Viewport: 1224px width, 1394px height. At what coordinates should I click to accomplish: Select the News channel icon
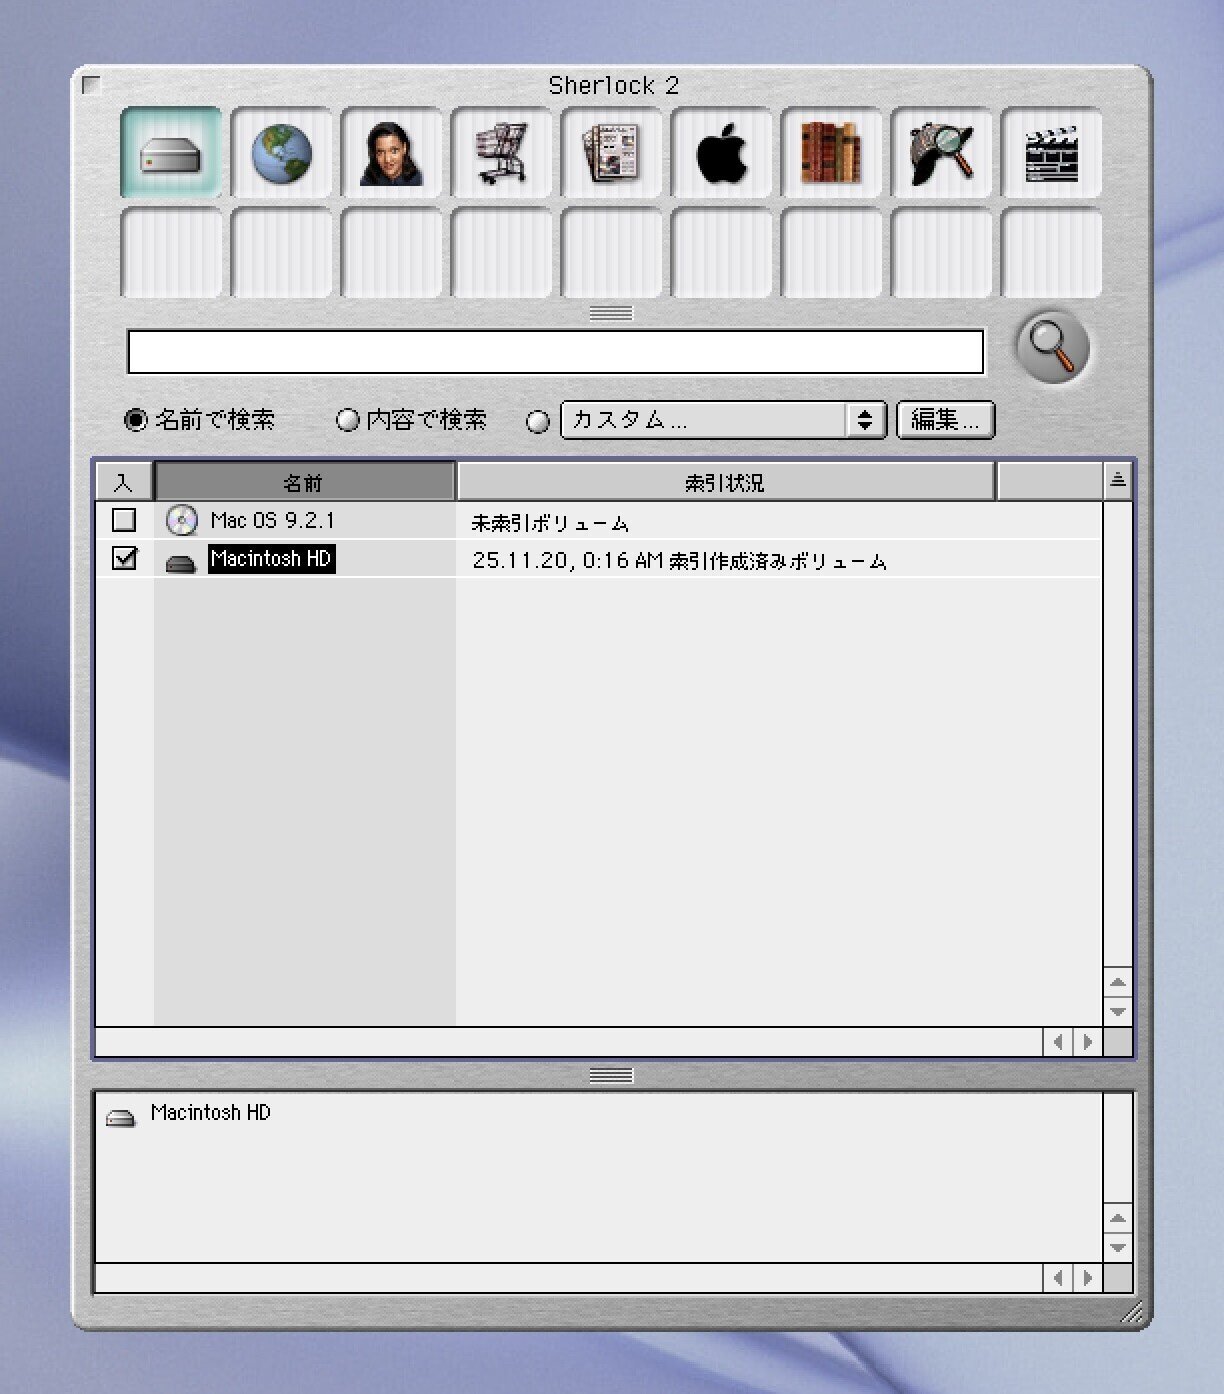click(x=612, y=154)
